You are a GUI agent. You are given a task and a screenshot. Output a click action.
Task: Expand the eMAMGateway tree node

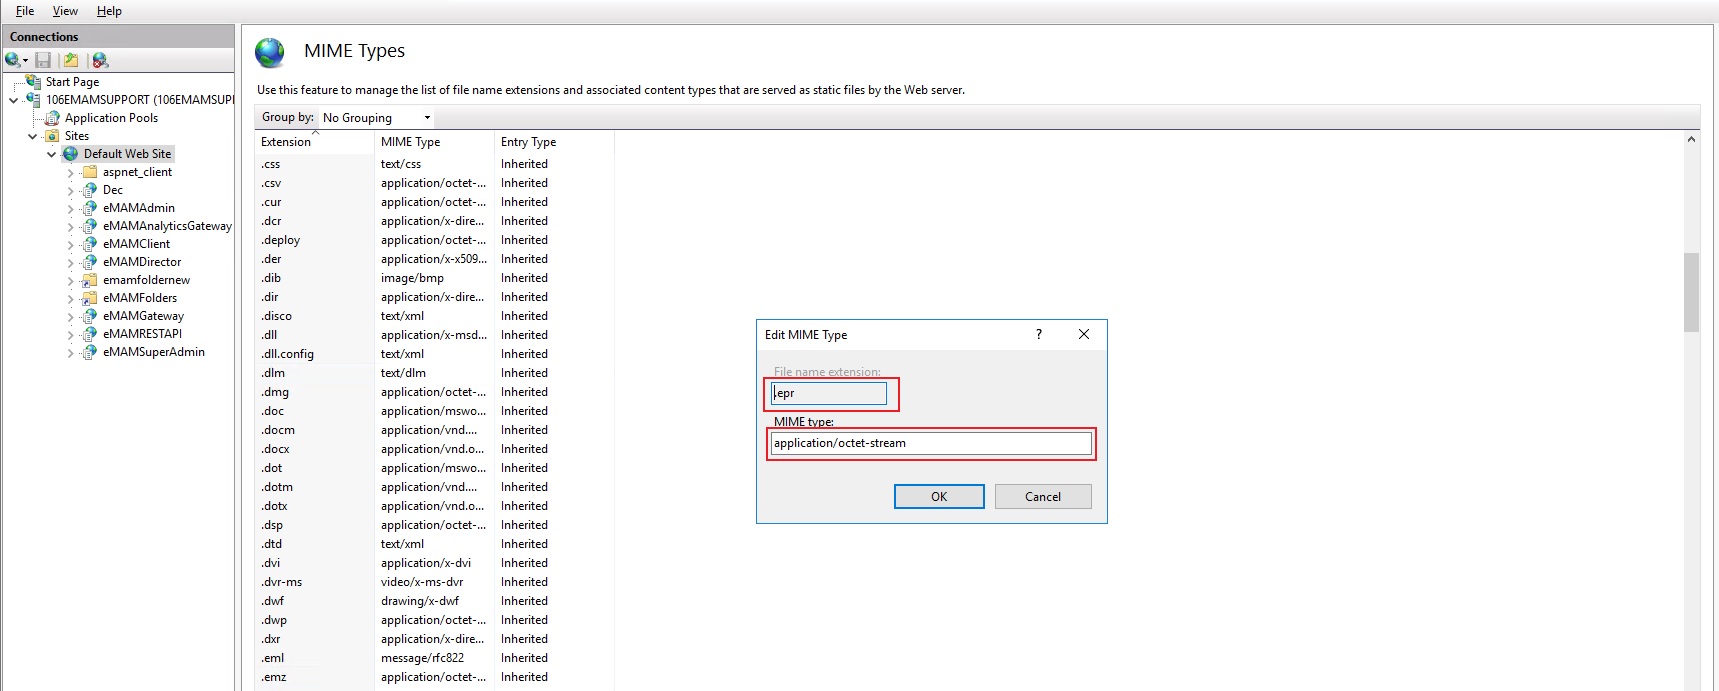click(70, 316)
